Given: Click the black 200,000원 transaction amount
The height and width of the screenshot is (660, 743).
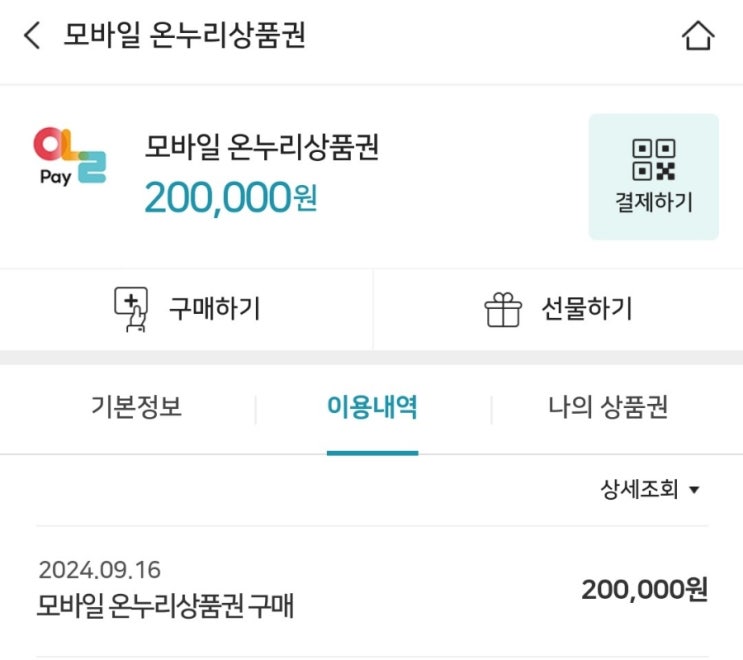Looking at the screenshot, I should click(644, 590).
